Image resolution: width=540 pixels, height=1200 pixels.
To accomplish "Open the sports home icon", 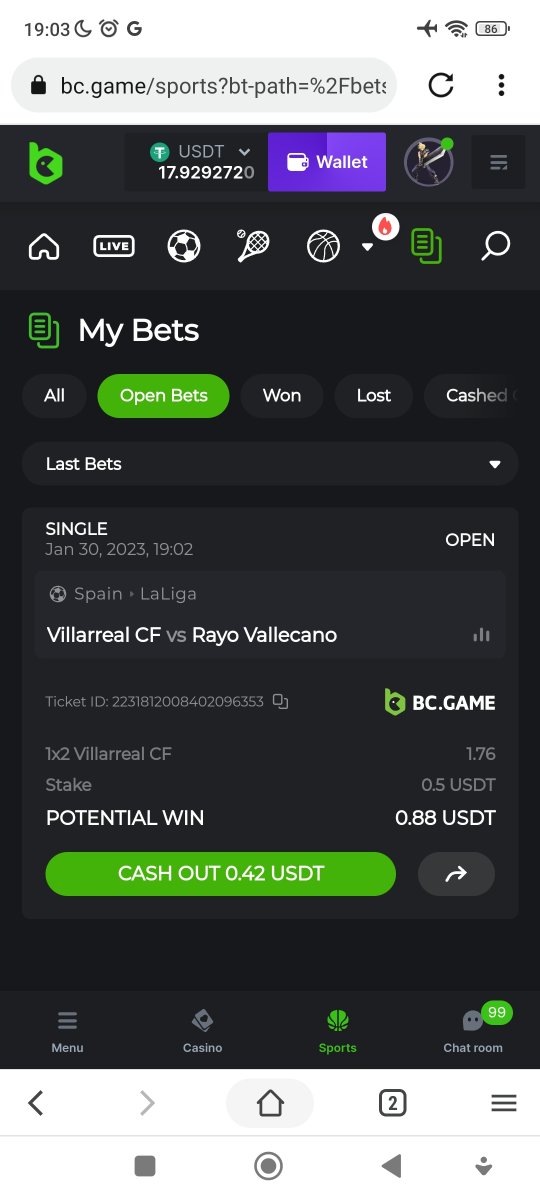I will pyautogui.click(x=44, y=246).
